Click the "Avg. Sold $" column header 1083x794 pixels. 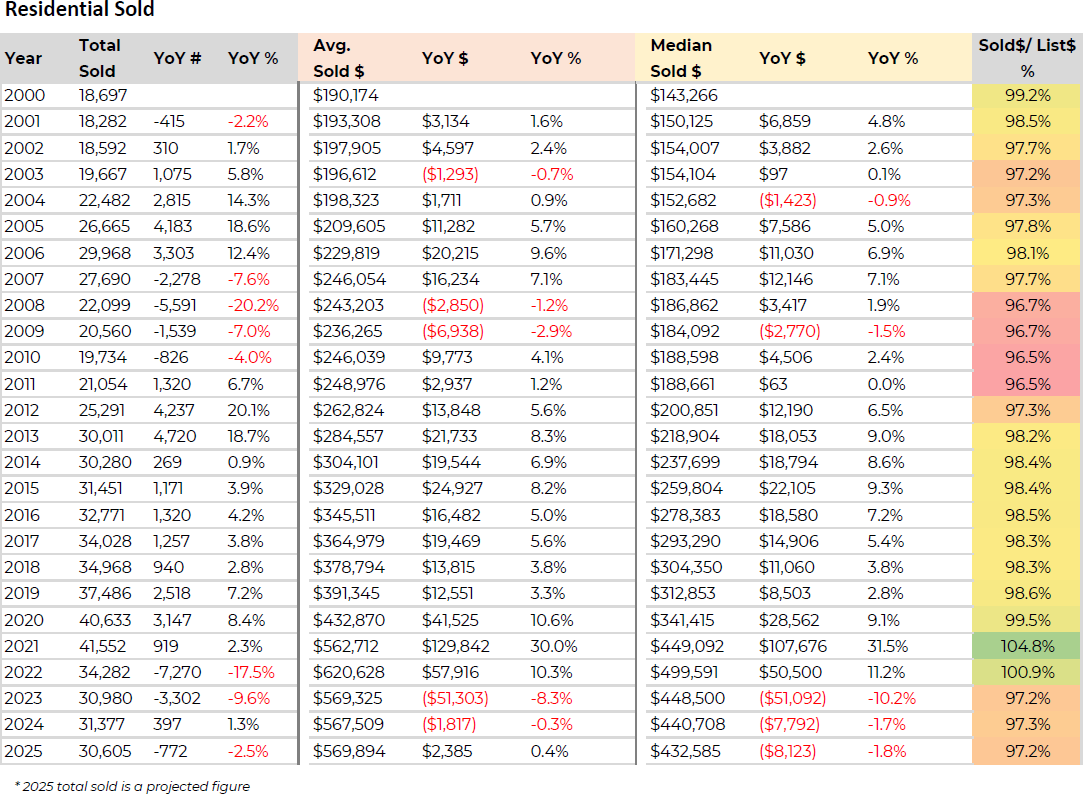338,58
